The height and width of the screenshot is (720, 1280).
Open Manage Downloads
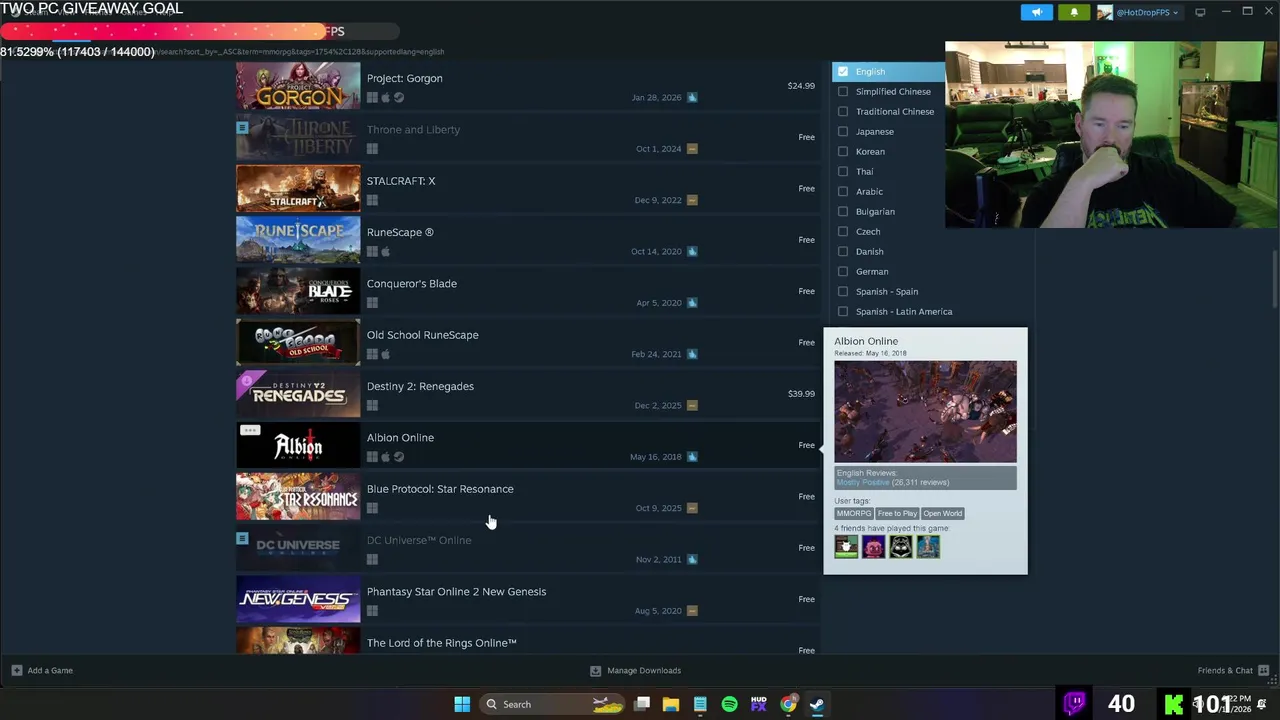[x=635, y=670]
